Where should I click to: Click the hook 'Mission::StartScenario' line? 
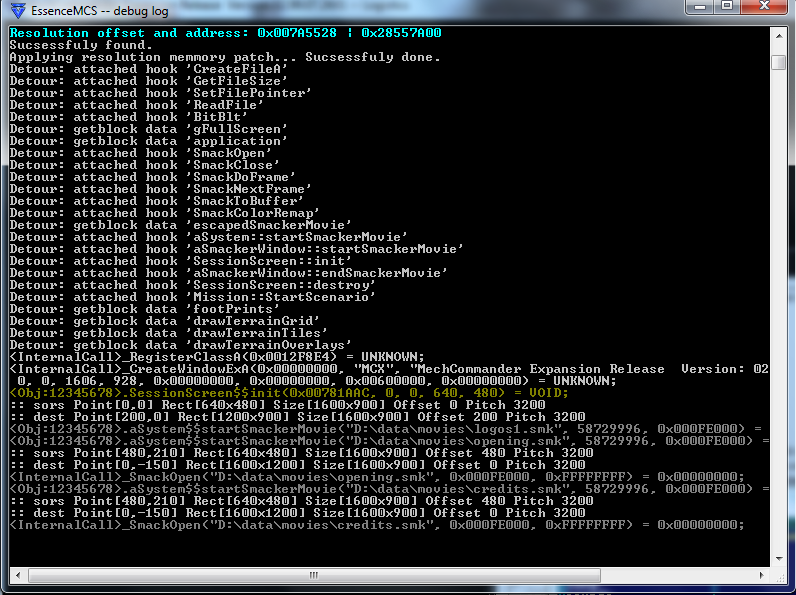coord(192,297)
